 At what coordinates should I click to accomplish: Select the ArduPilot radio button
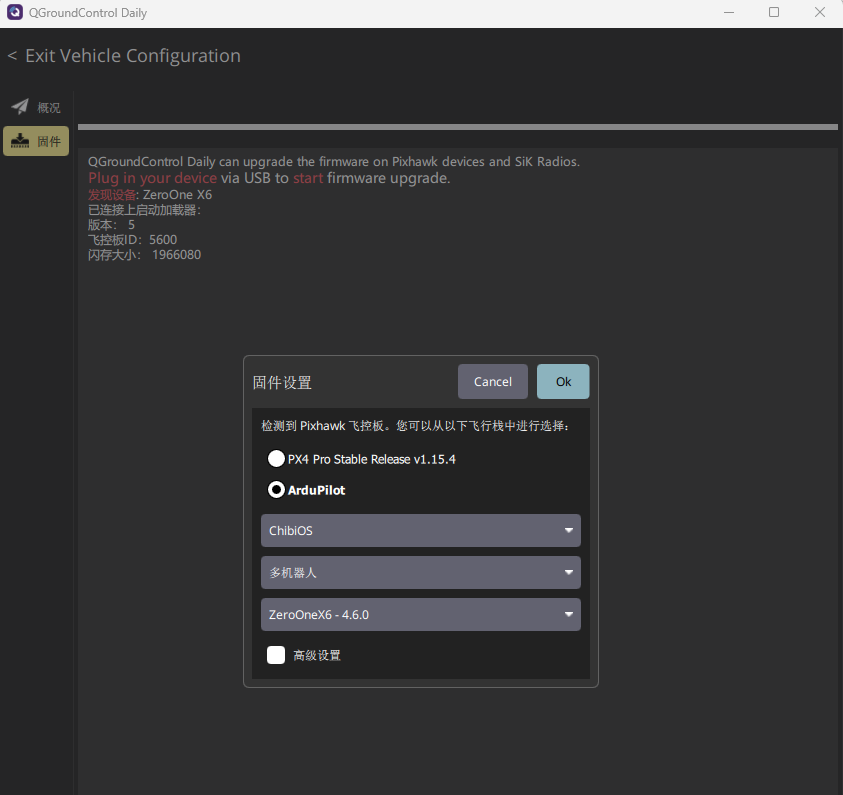click(276, 490)
